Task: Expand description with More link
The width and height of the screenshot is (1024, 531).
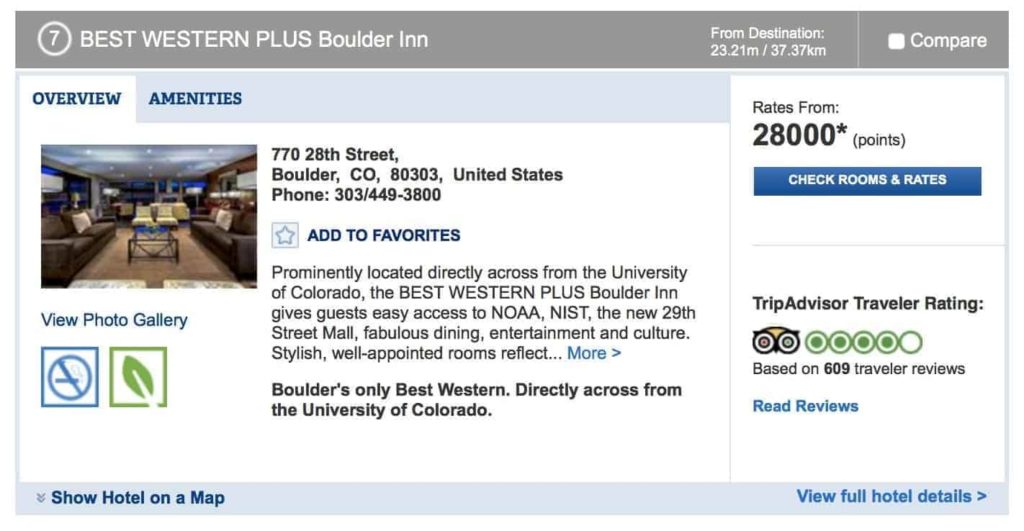Action: (x=594, y=353)
